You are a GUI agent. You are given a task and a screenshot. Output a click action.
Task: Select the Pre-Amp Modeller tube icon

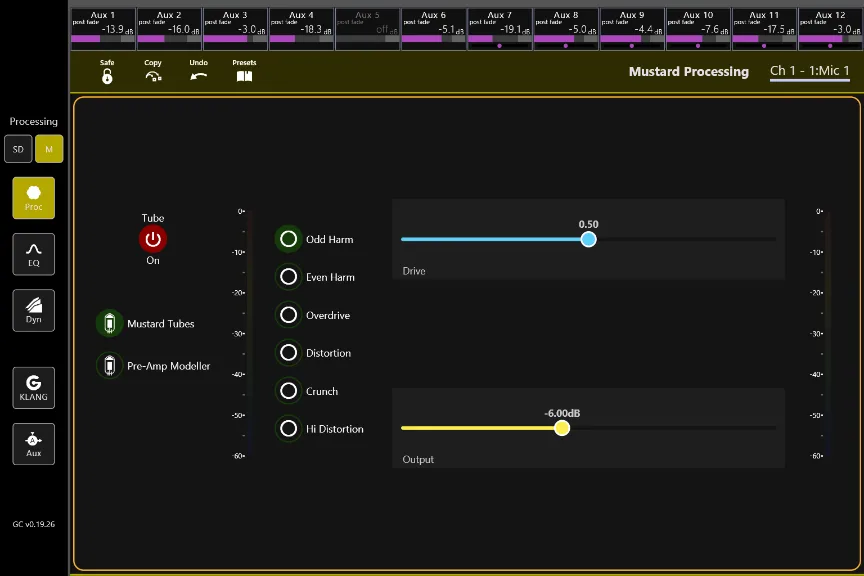click(110, 365)
